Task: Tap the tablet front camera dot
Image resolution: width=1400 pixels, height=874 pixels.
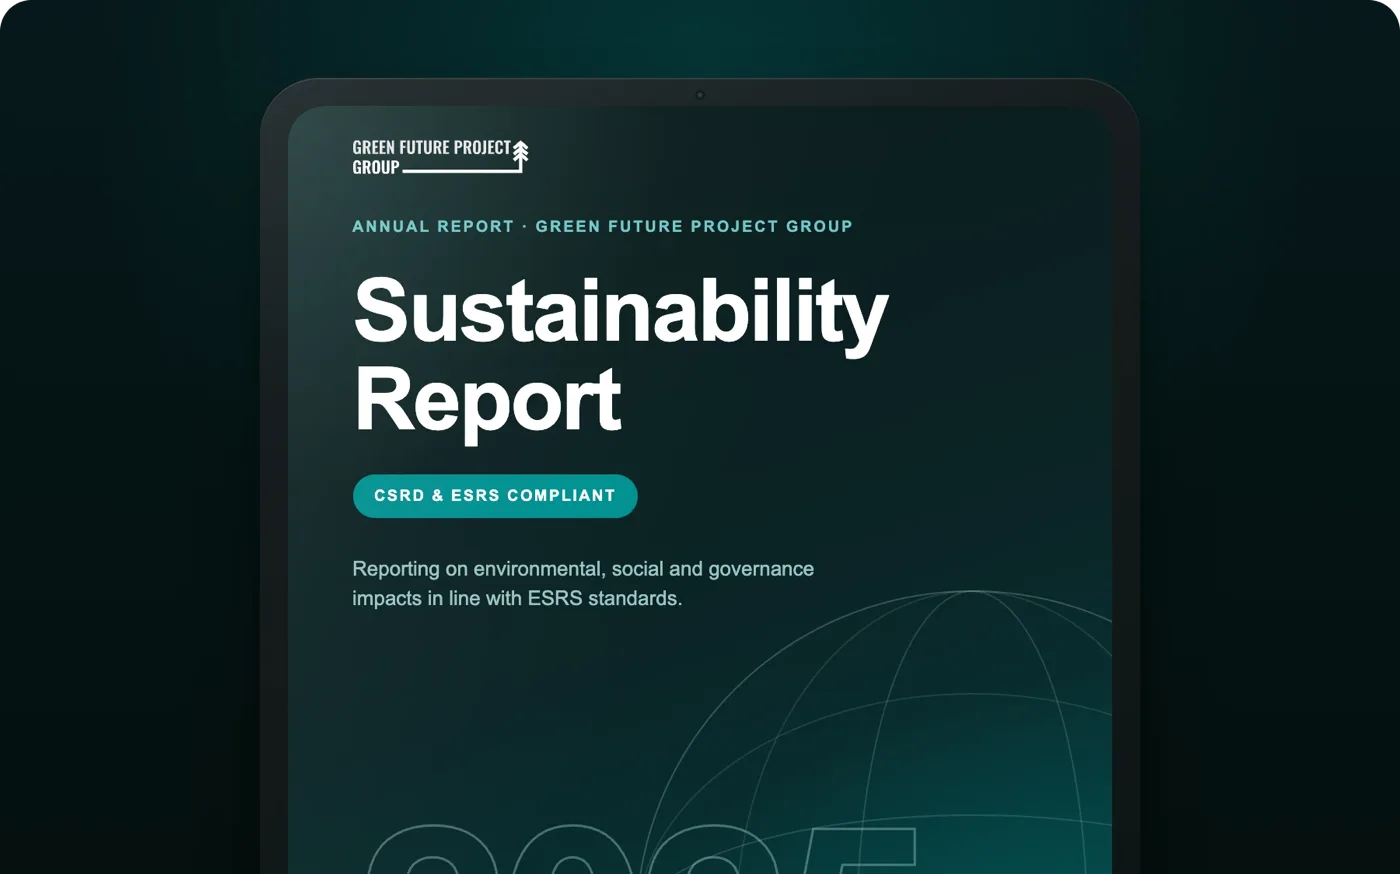Action: pyautogui.click(x=700, y=96)
